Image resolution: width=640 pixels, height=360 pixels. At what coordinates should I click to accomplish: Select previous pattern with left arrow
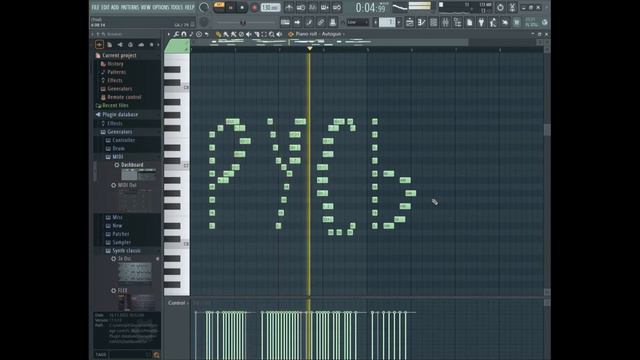point(376,22)
